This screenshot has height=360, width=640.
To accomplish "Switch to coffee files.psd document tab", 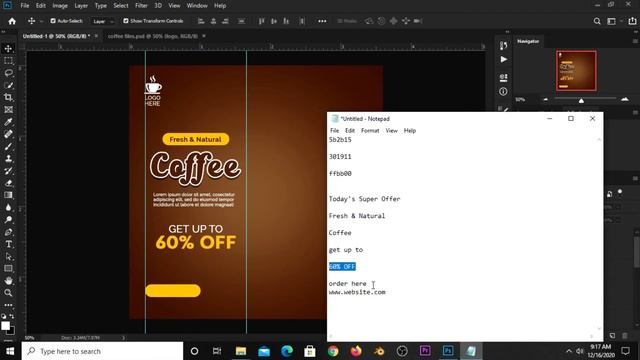I will pyautogui.click(x=153, y=36).
